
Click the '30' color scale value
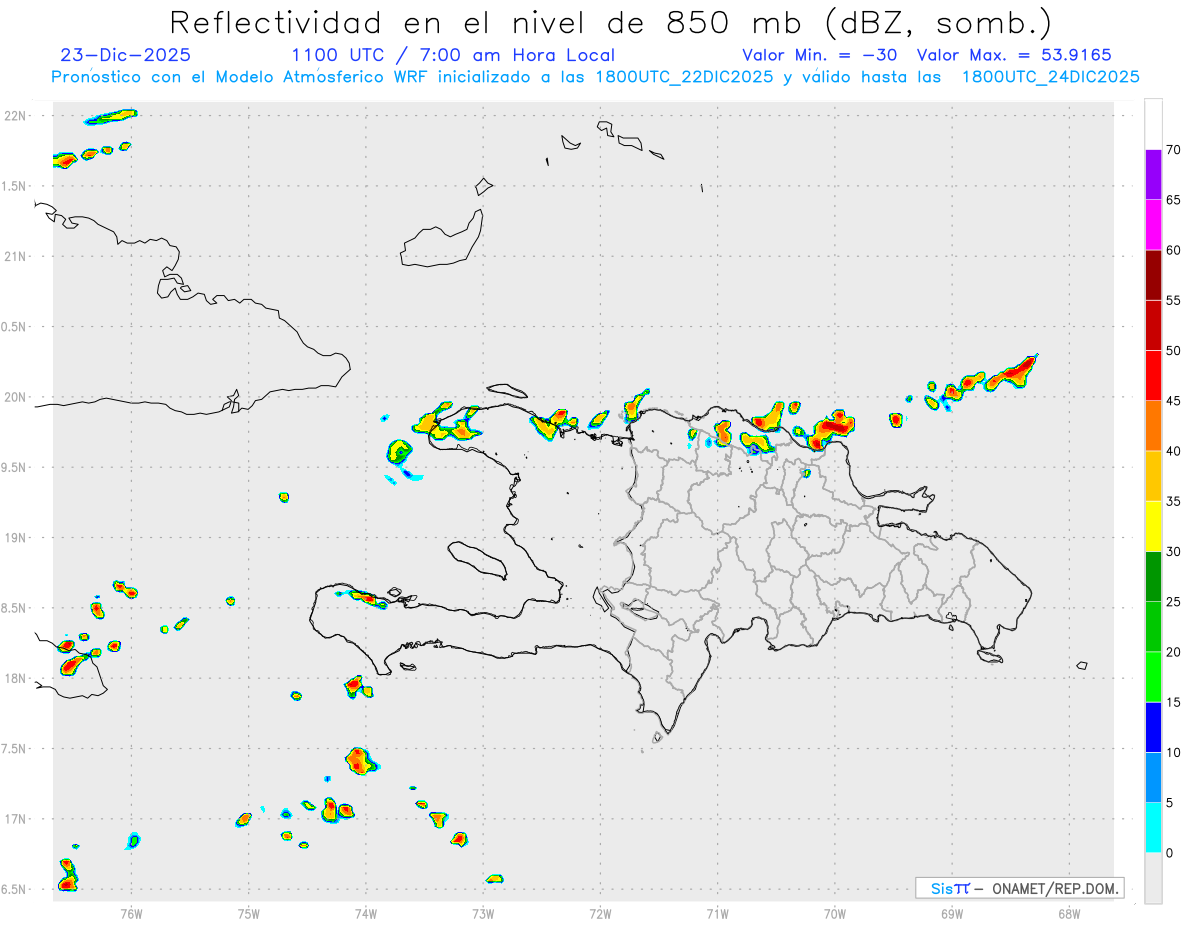click(x=1174, y=552)
